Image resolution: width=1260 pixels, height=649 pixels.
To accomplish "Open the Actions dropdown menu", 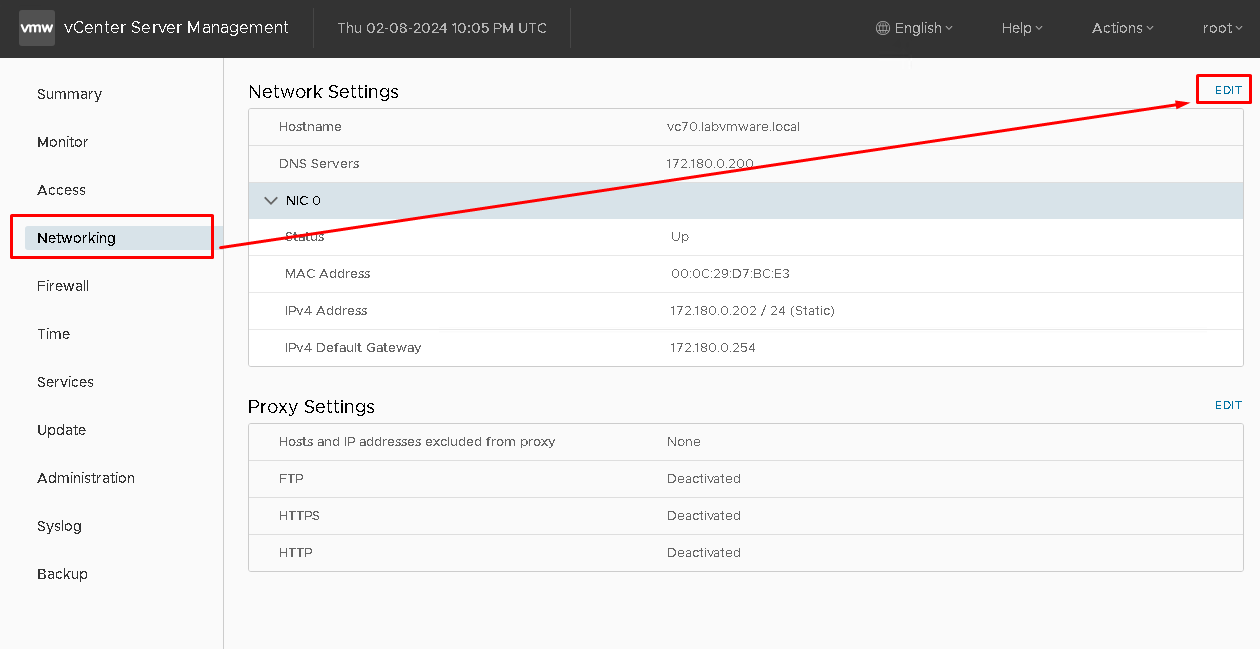I will pos(1123,28).
